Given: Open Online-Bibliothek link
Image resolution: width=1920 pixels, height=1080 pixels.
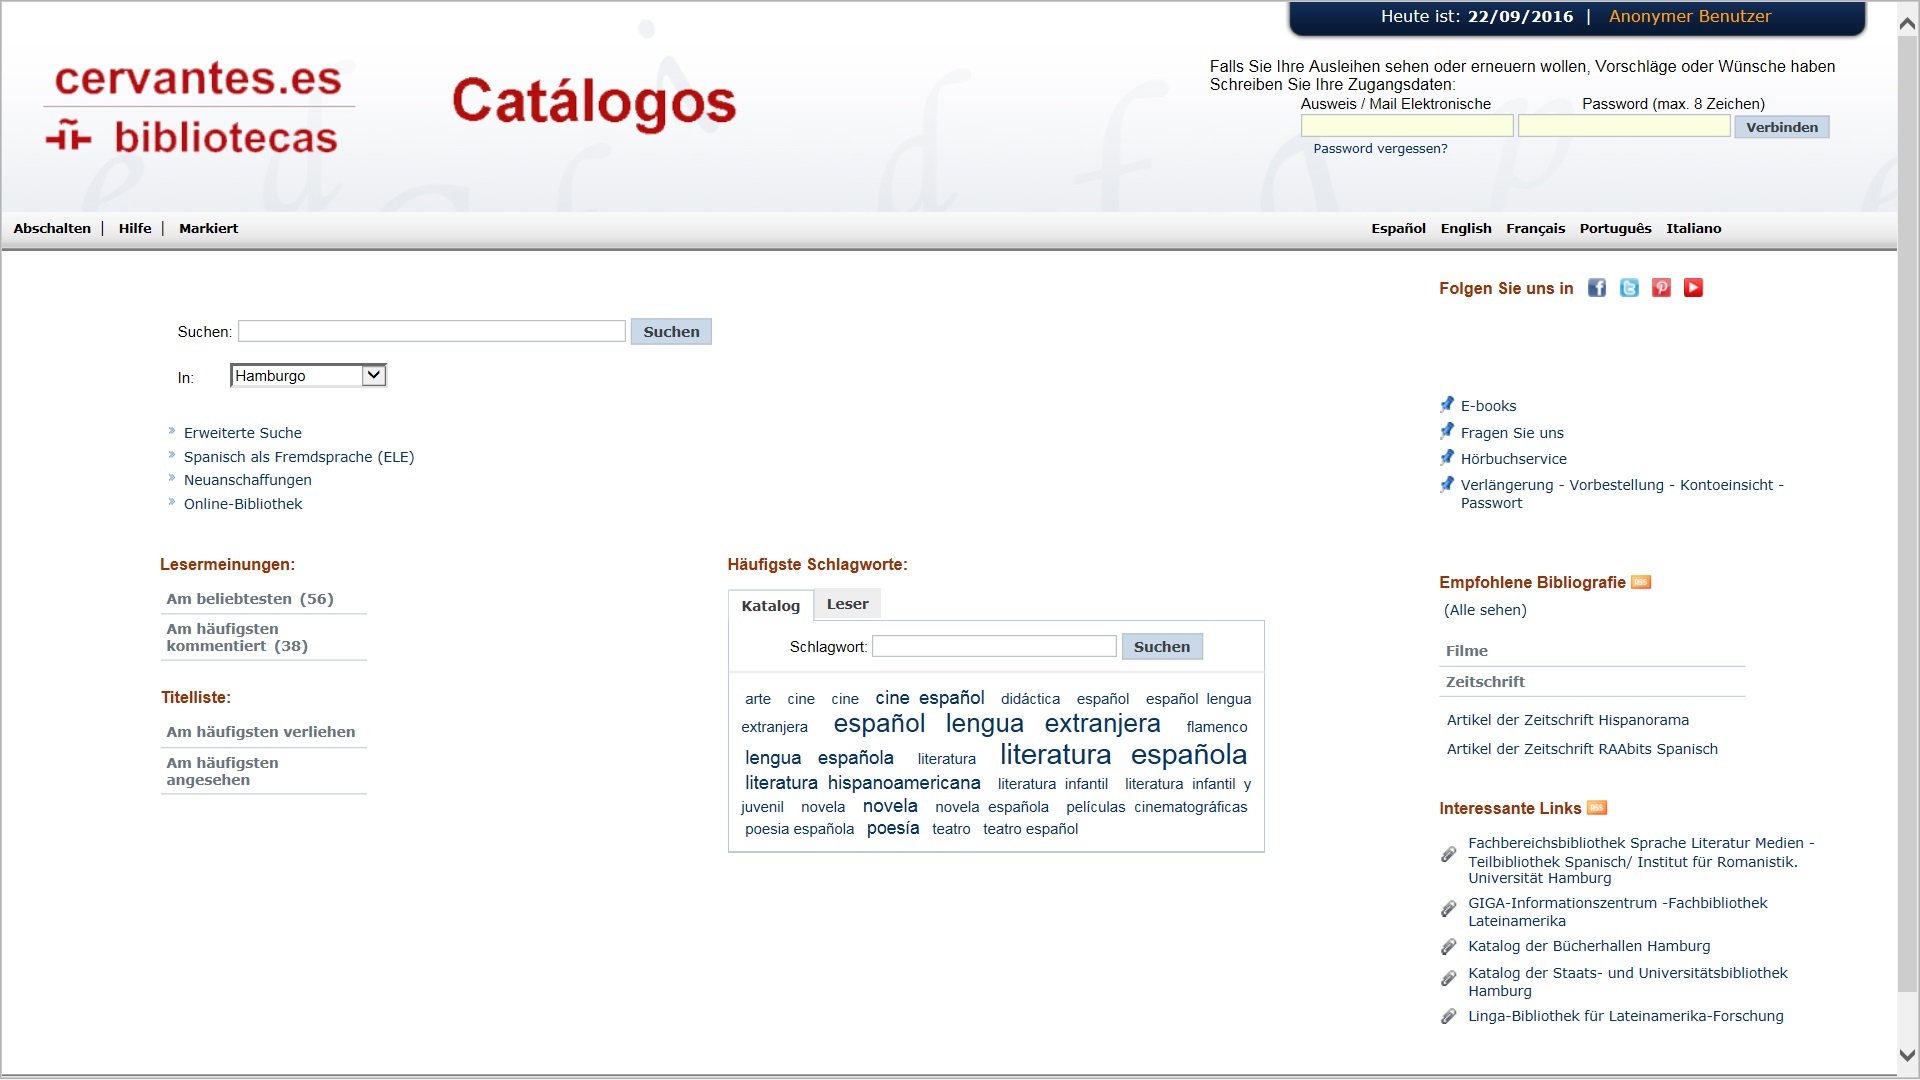Looking at the screenshot, I should [x=243, y=504].
